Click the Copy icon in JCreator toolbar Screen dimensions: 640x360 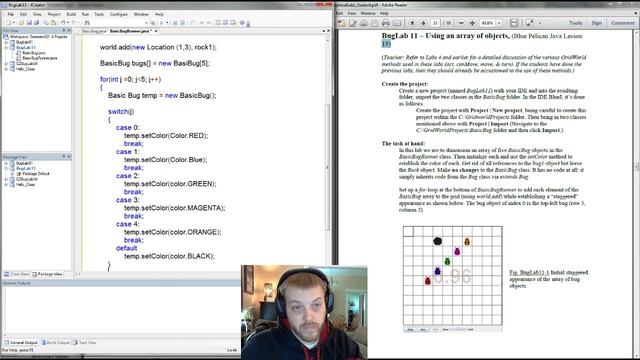(x=46, y=23)
